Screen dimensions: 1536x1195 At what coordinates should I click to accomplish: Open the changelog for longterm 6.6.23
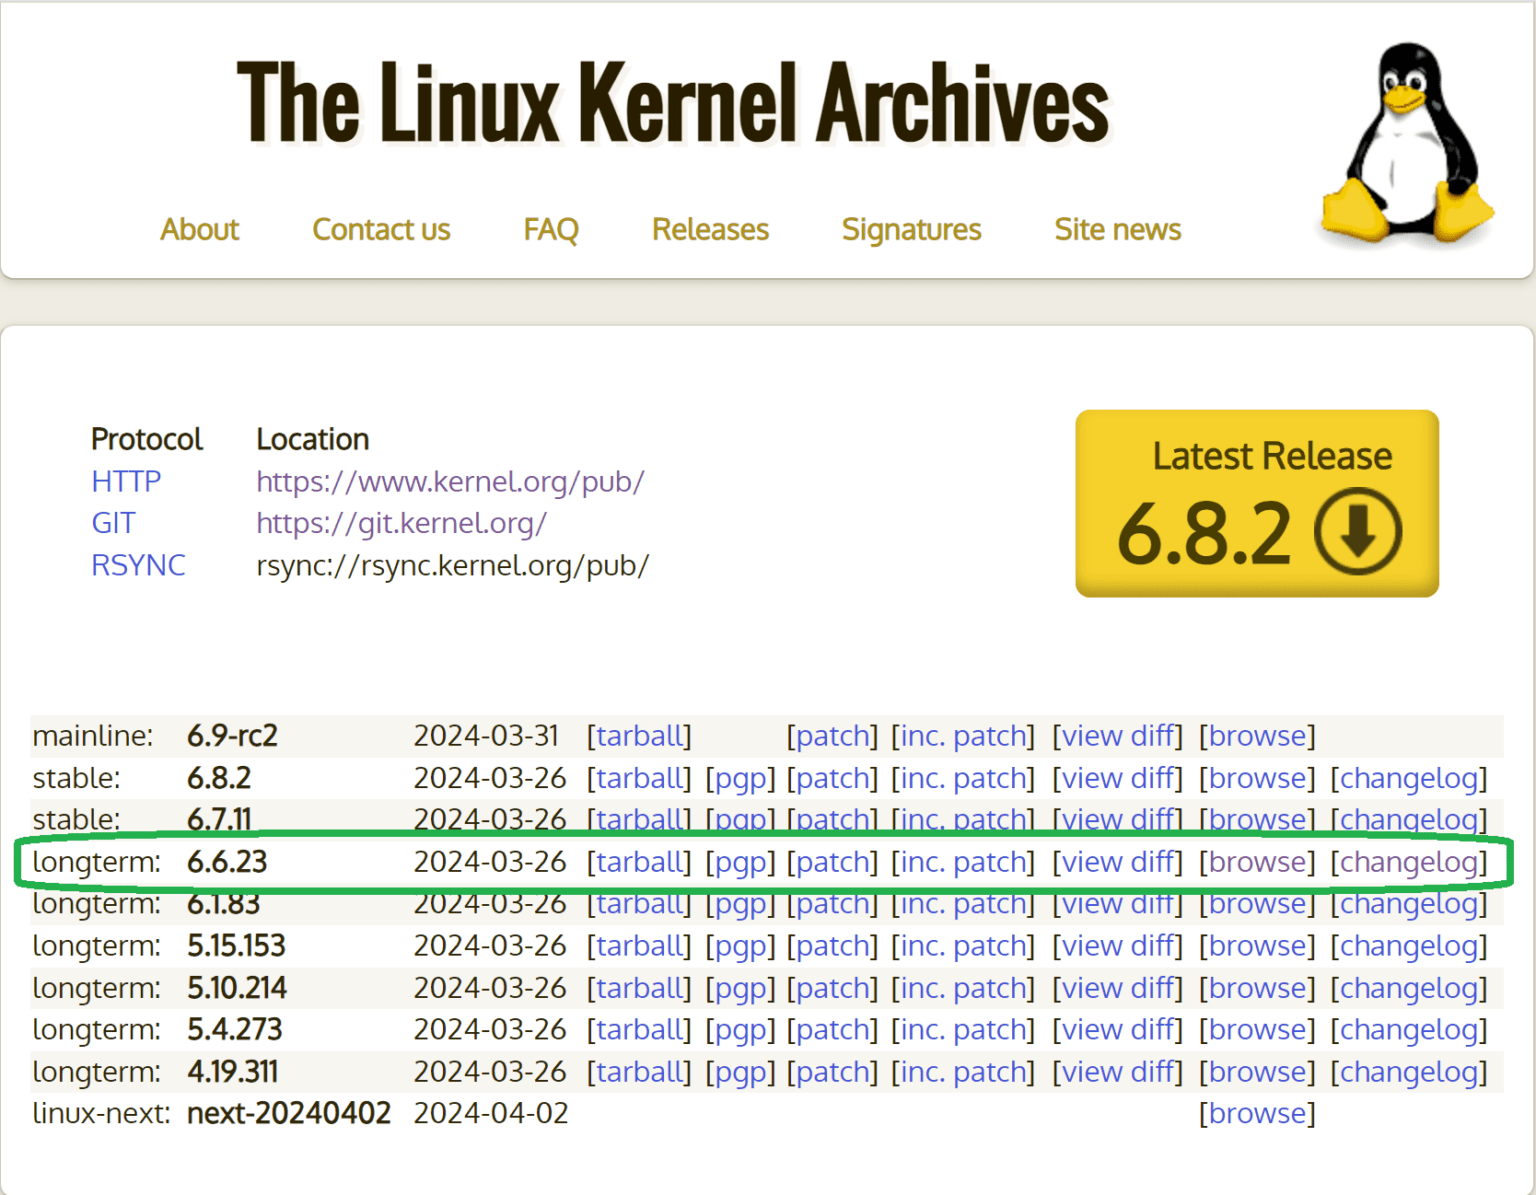tap(1409, 861)
